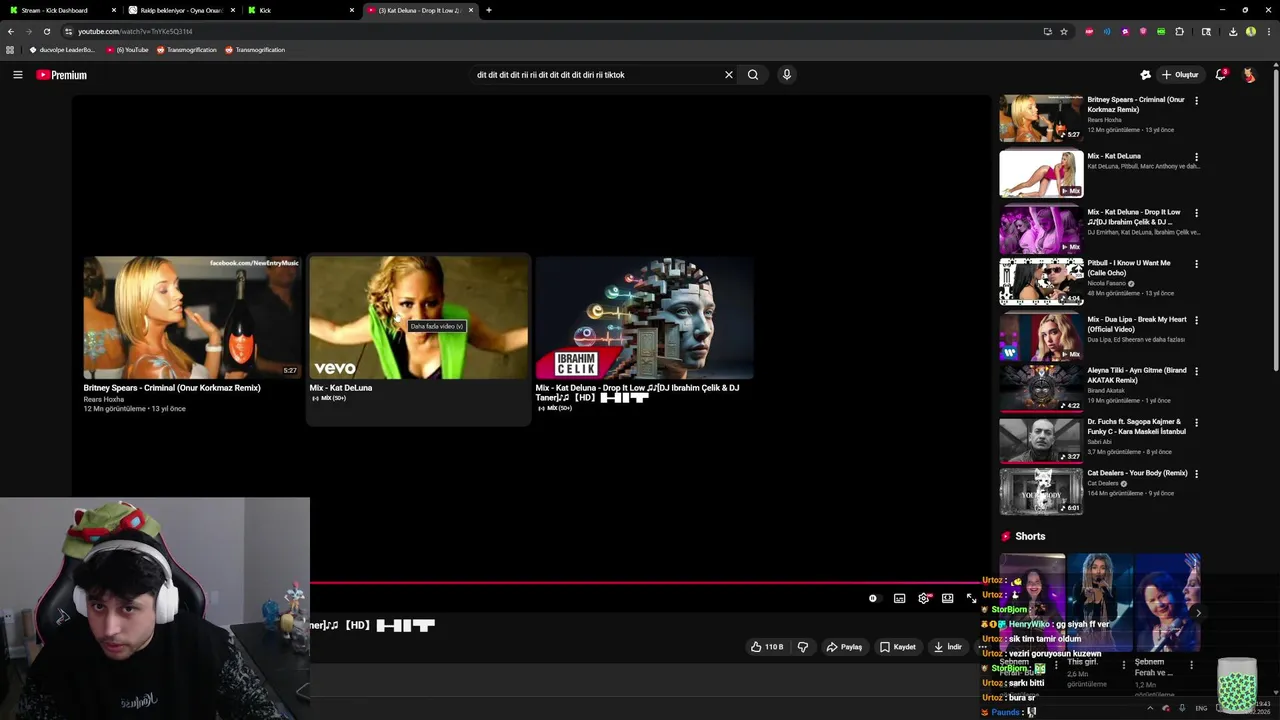Screen dimensions: 1280x720
Task: Switch to the Stream - Kick Dashboard tab
Action: (60, 10)
